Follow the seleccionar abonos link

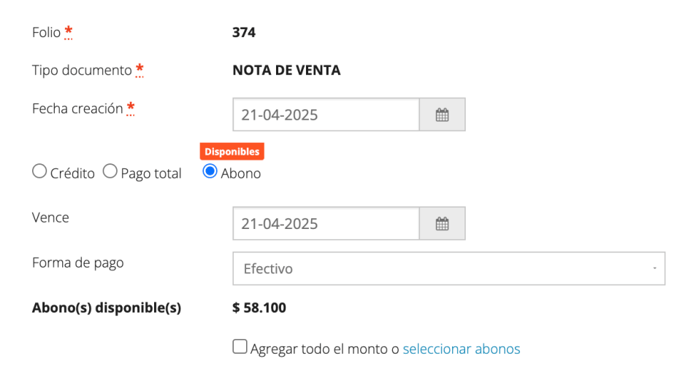pyautogui.click(x=462, y=349)
